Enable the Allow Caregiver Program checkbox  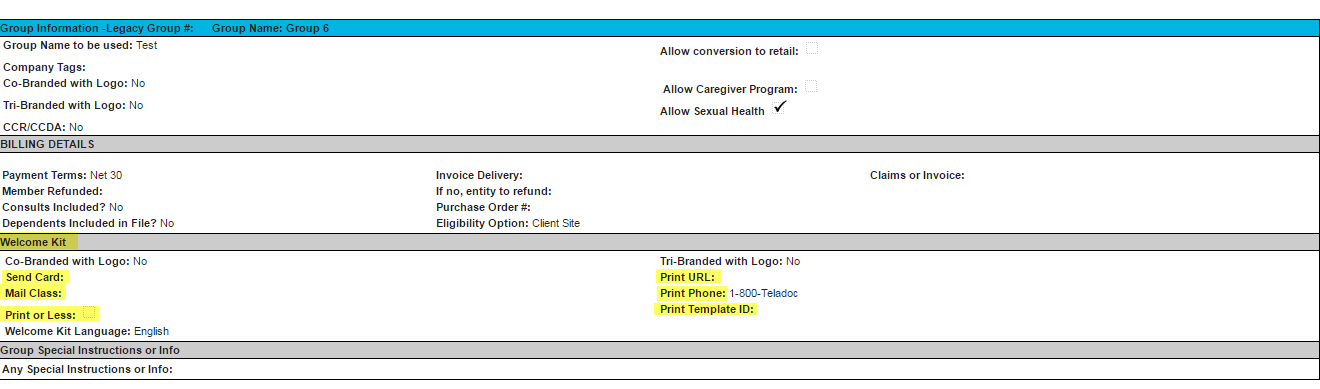click(811, 87)
